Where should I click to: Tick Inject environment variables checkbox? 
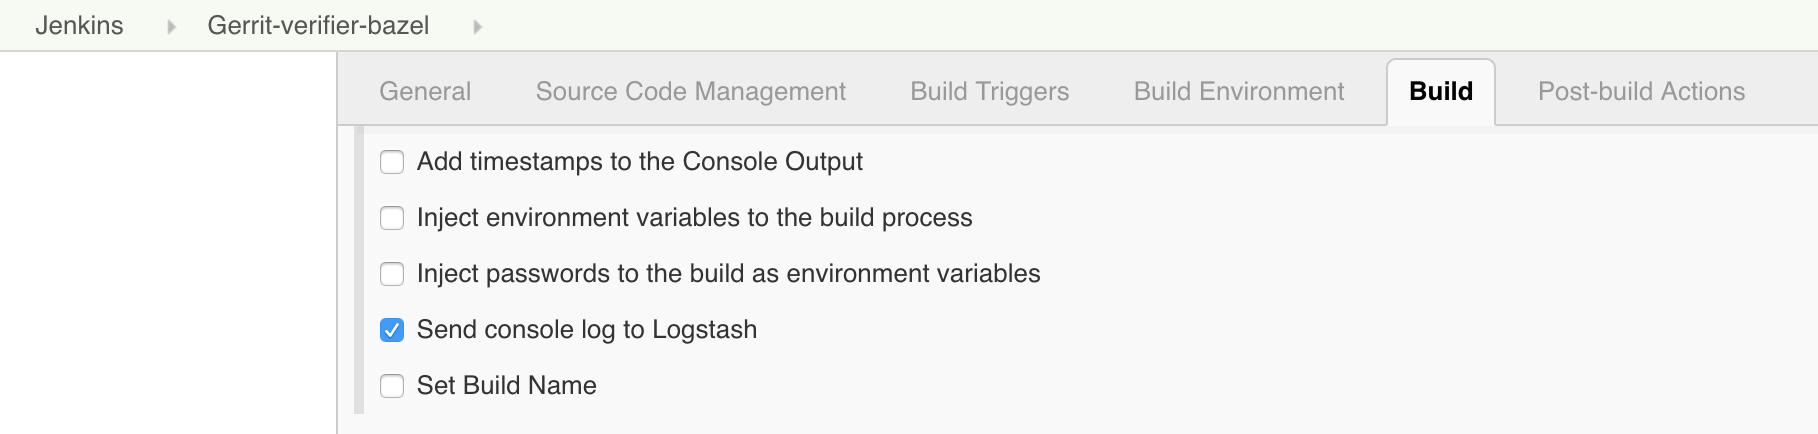392,218
